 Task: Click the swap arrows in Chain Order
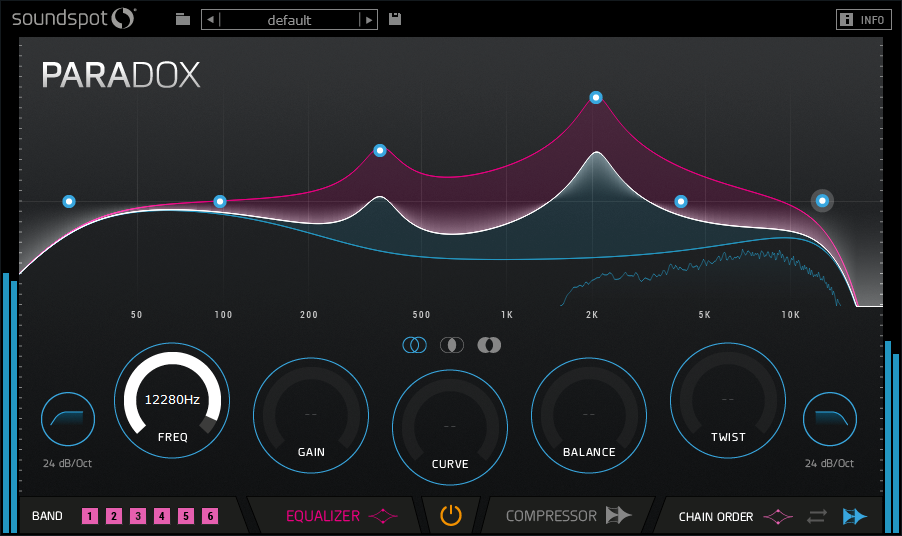click(x=817, y=517)
